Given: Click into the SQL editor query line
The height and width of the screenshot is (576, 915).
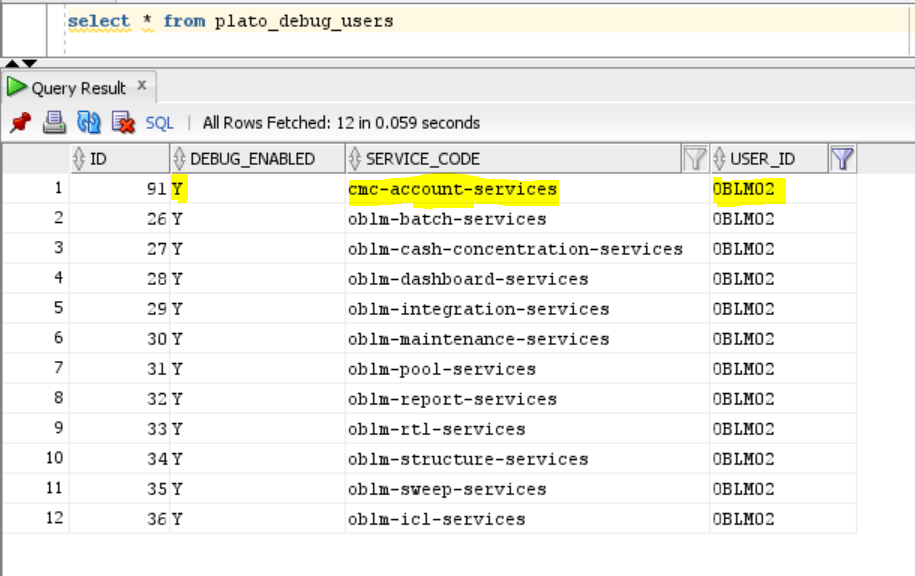Looking at the screenshot, I should click(487, 21).
